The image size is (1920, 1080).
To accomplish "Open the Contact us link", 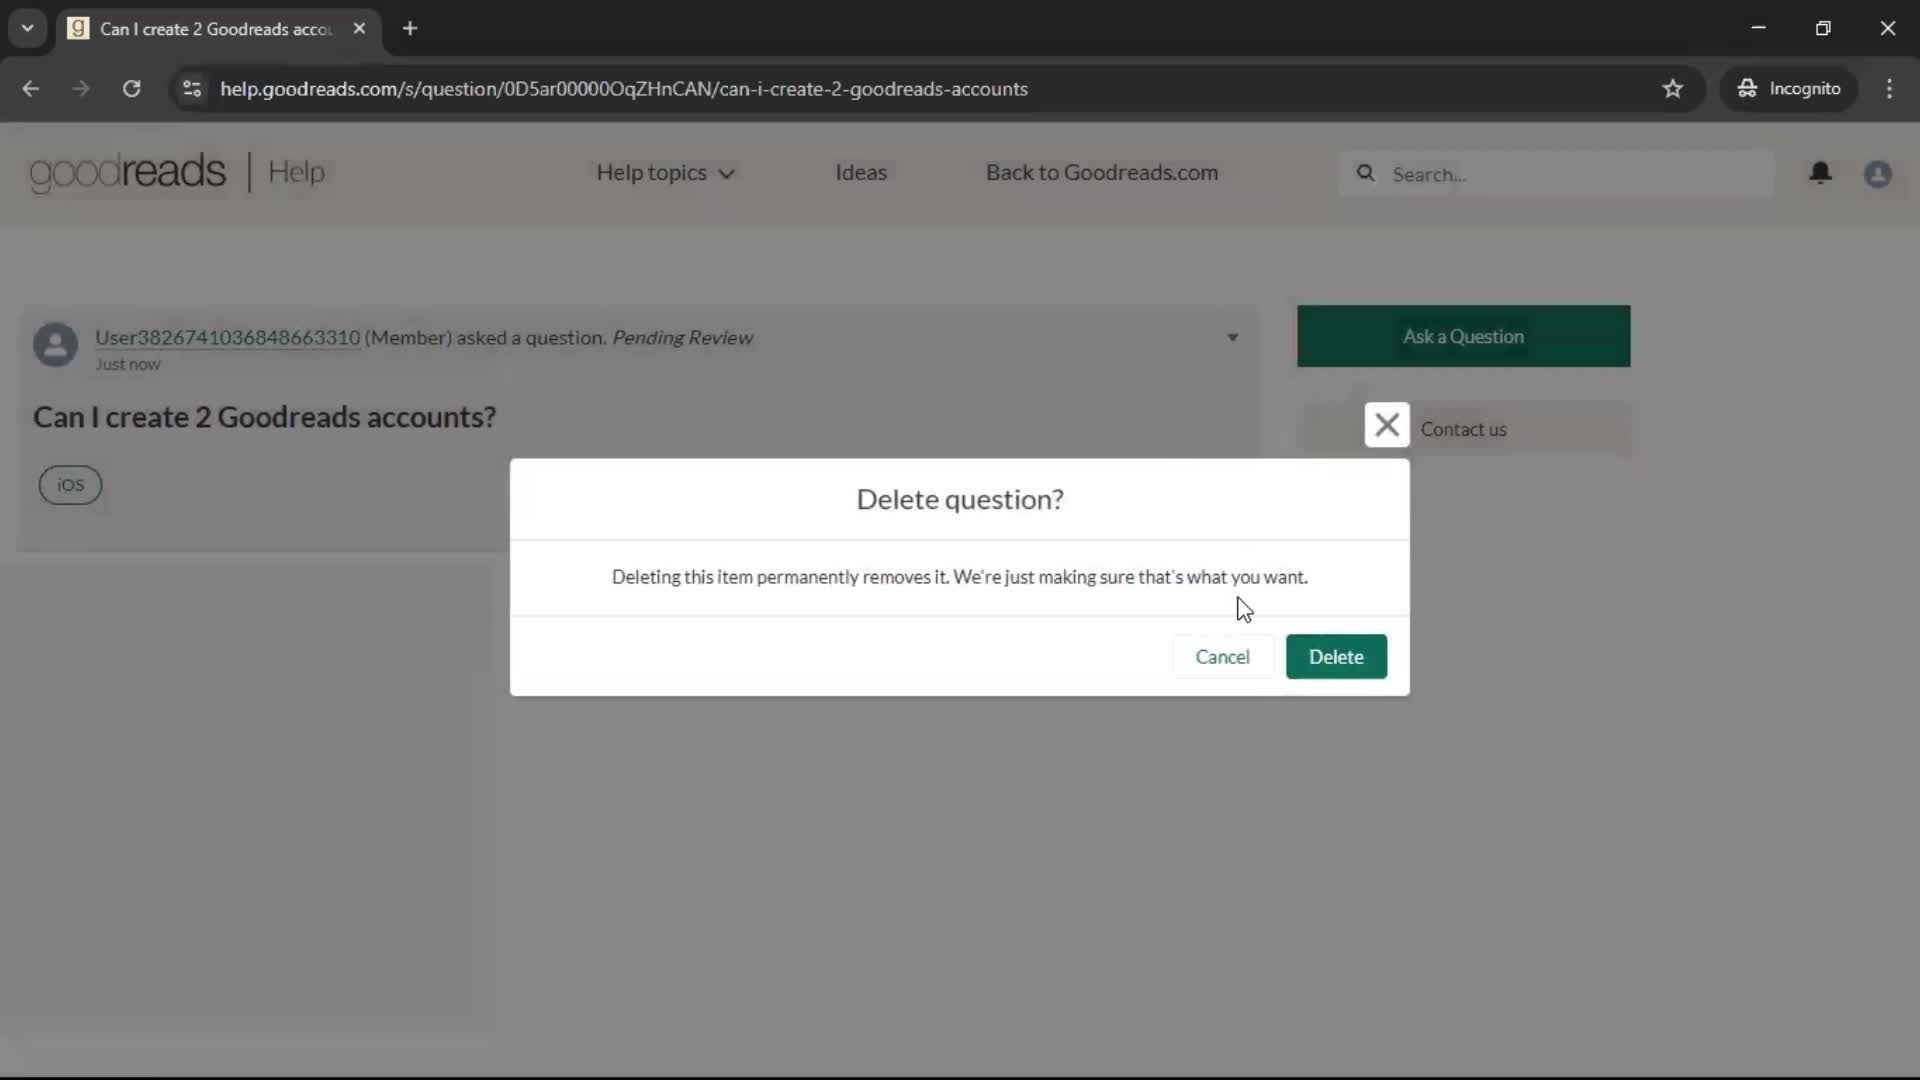I will (x=1463, y=429).
